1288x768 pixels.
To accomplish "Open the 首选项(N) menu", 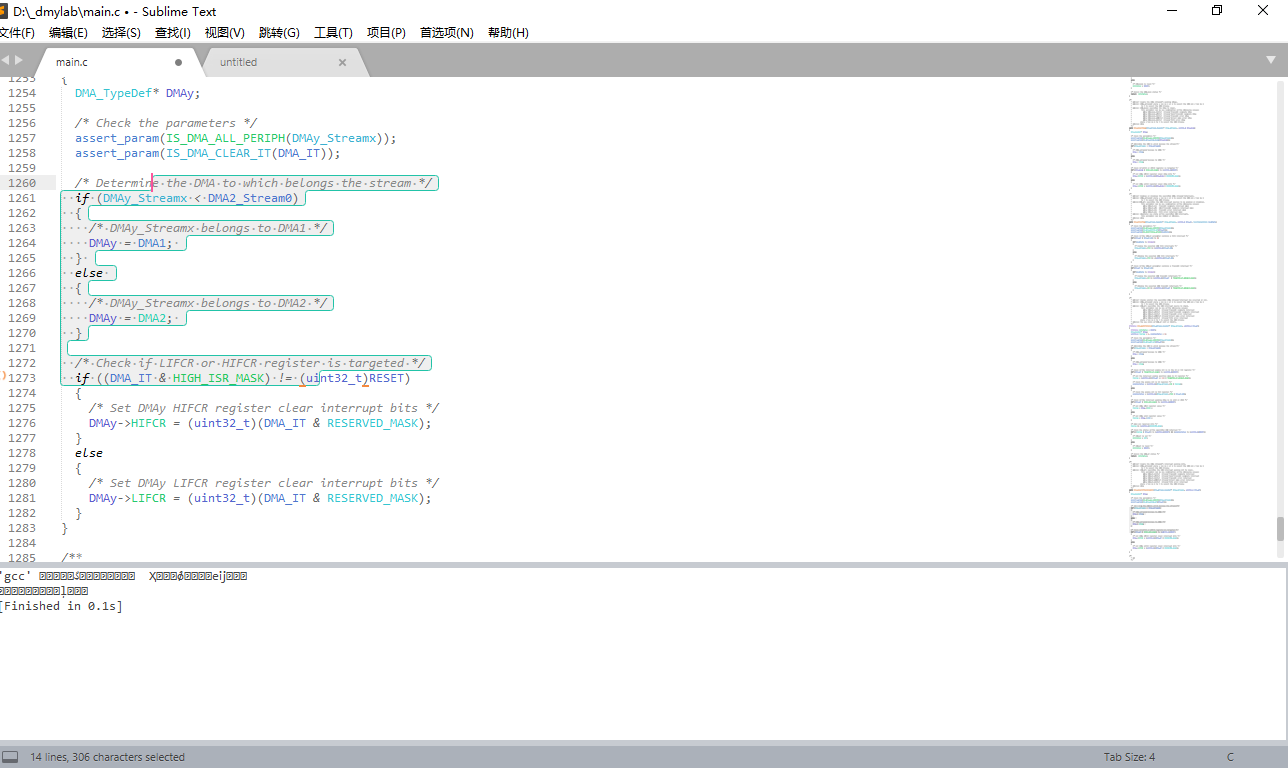I will pyautogui.click(x=446, y=32).
